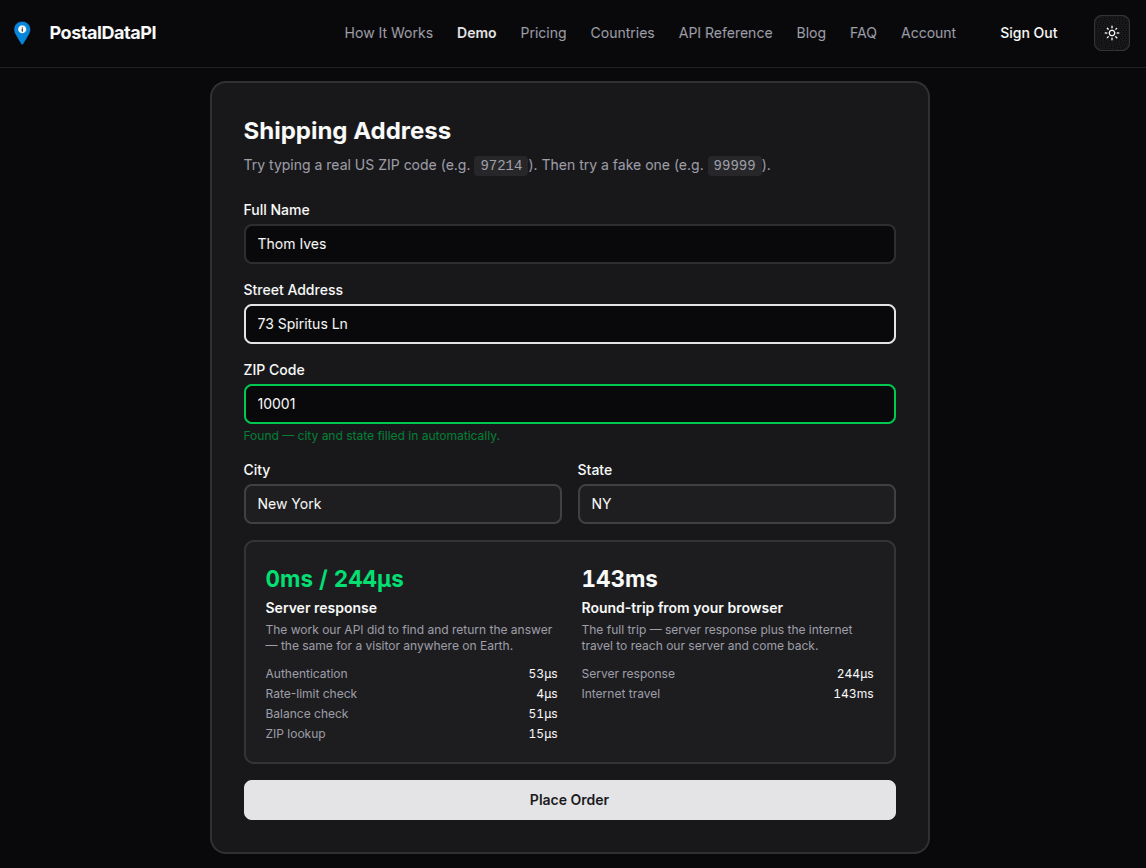This screenshot has width=1146, height=868.
Task: Click the 143ms round-trip heading value
Action: point(619,579)
